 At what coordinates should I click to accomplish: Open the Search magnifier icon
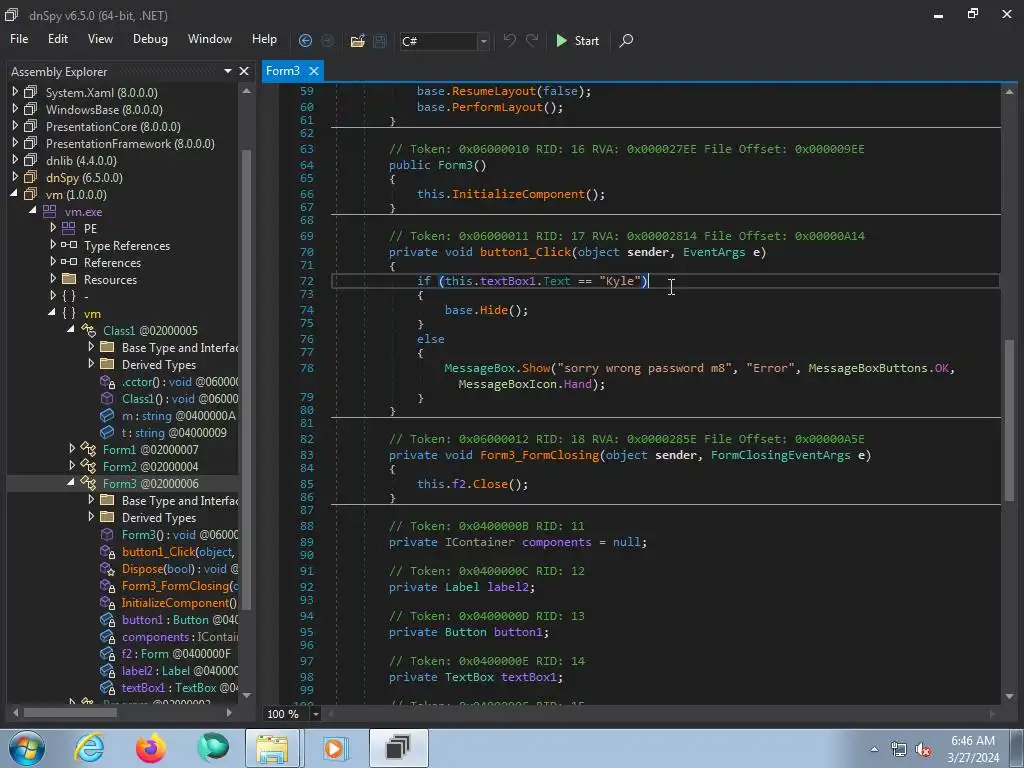click(x=626, y=40)
